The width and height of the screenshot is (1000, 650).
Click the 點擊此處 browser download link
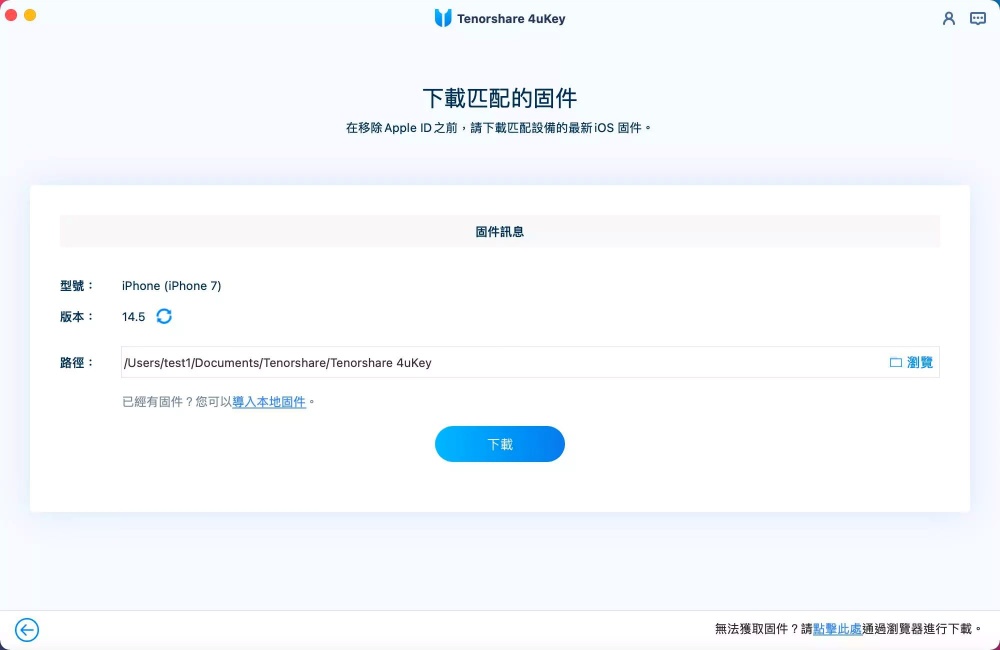pos(837,629)
